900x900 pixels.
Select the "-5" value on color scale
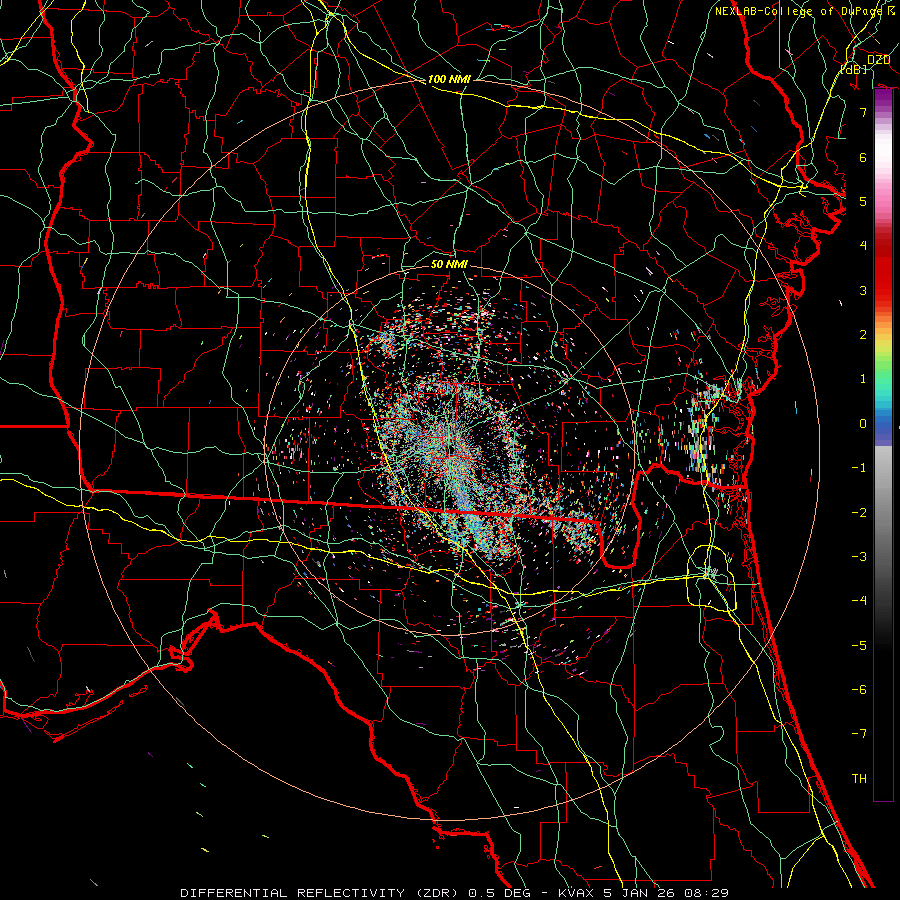[859, 646]
